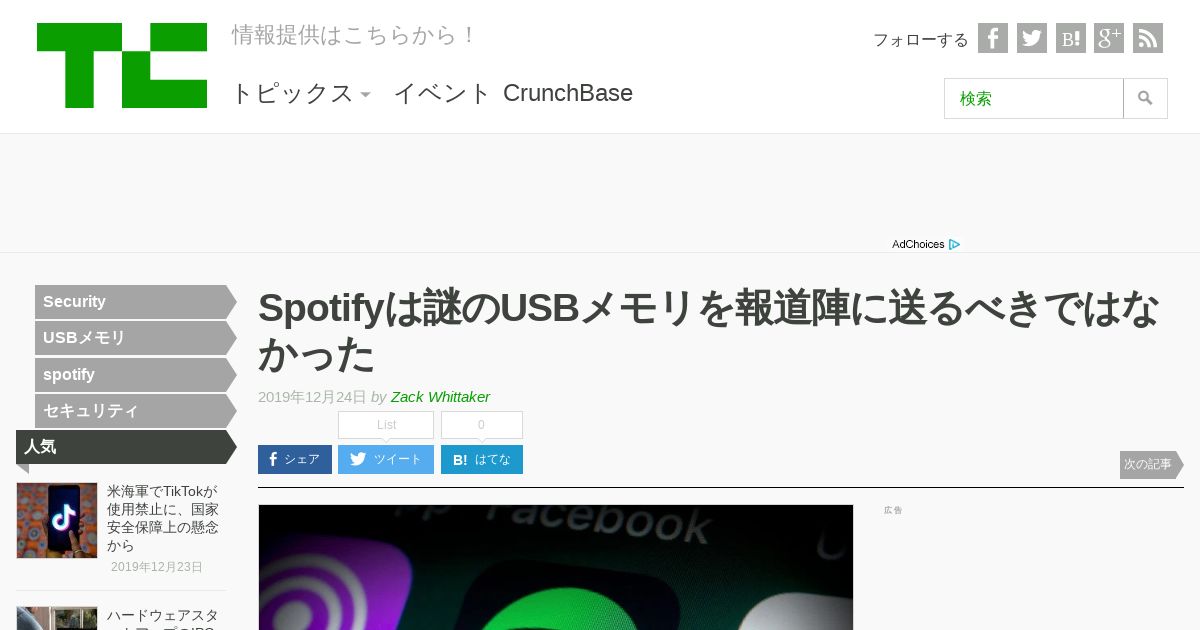Click the magnifier search button
Image resolution: width=1200 pixels, height=630 pixels.
[1145, 98]
